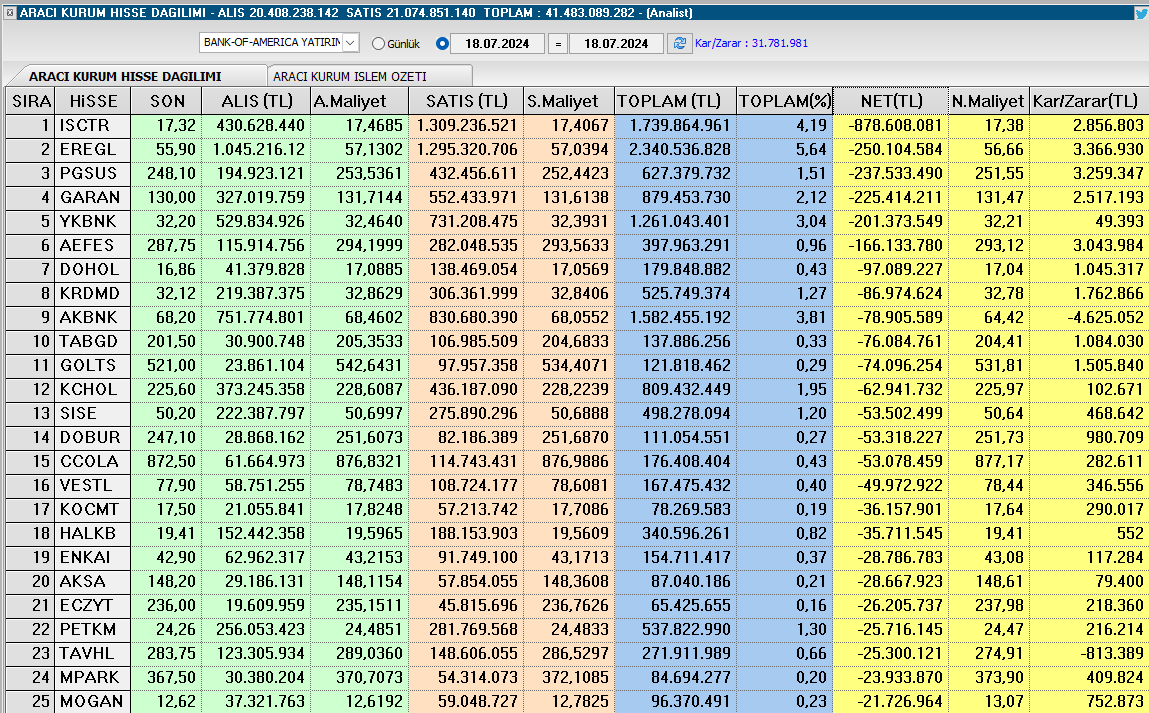Select the AEFES stock name cell
This screenshot has height=713, width=1149.
click(x=93, y=245)
